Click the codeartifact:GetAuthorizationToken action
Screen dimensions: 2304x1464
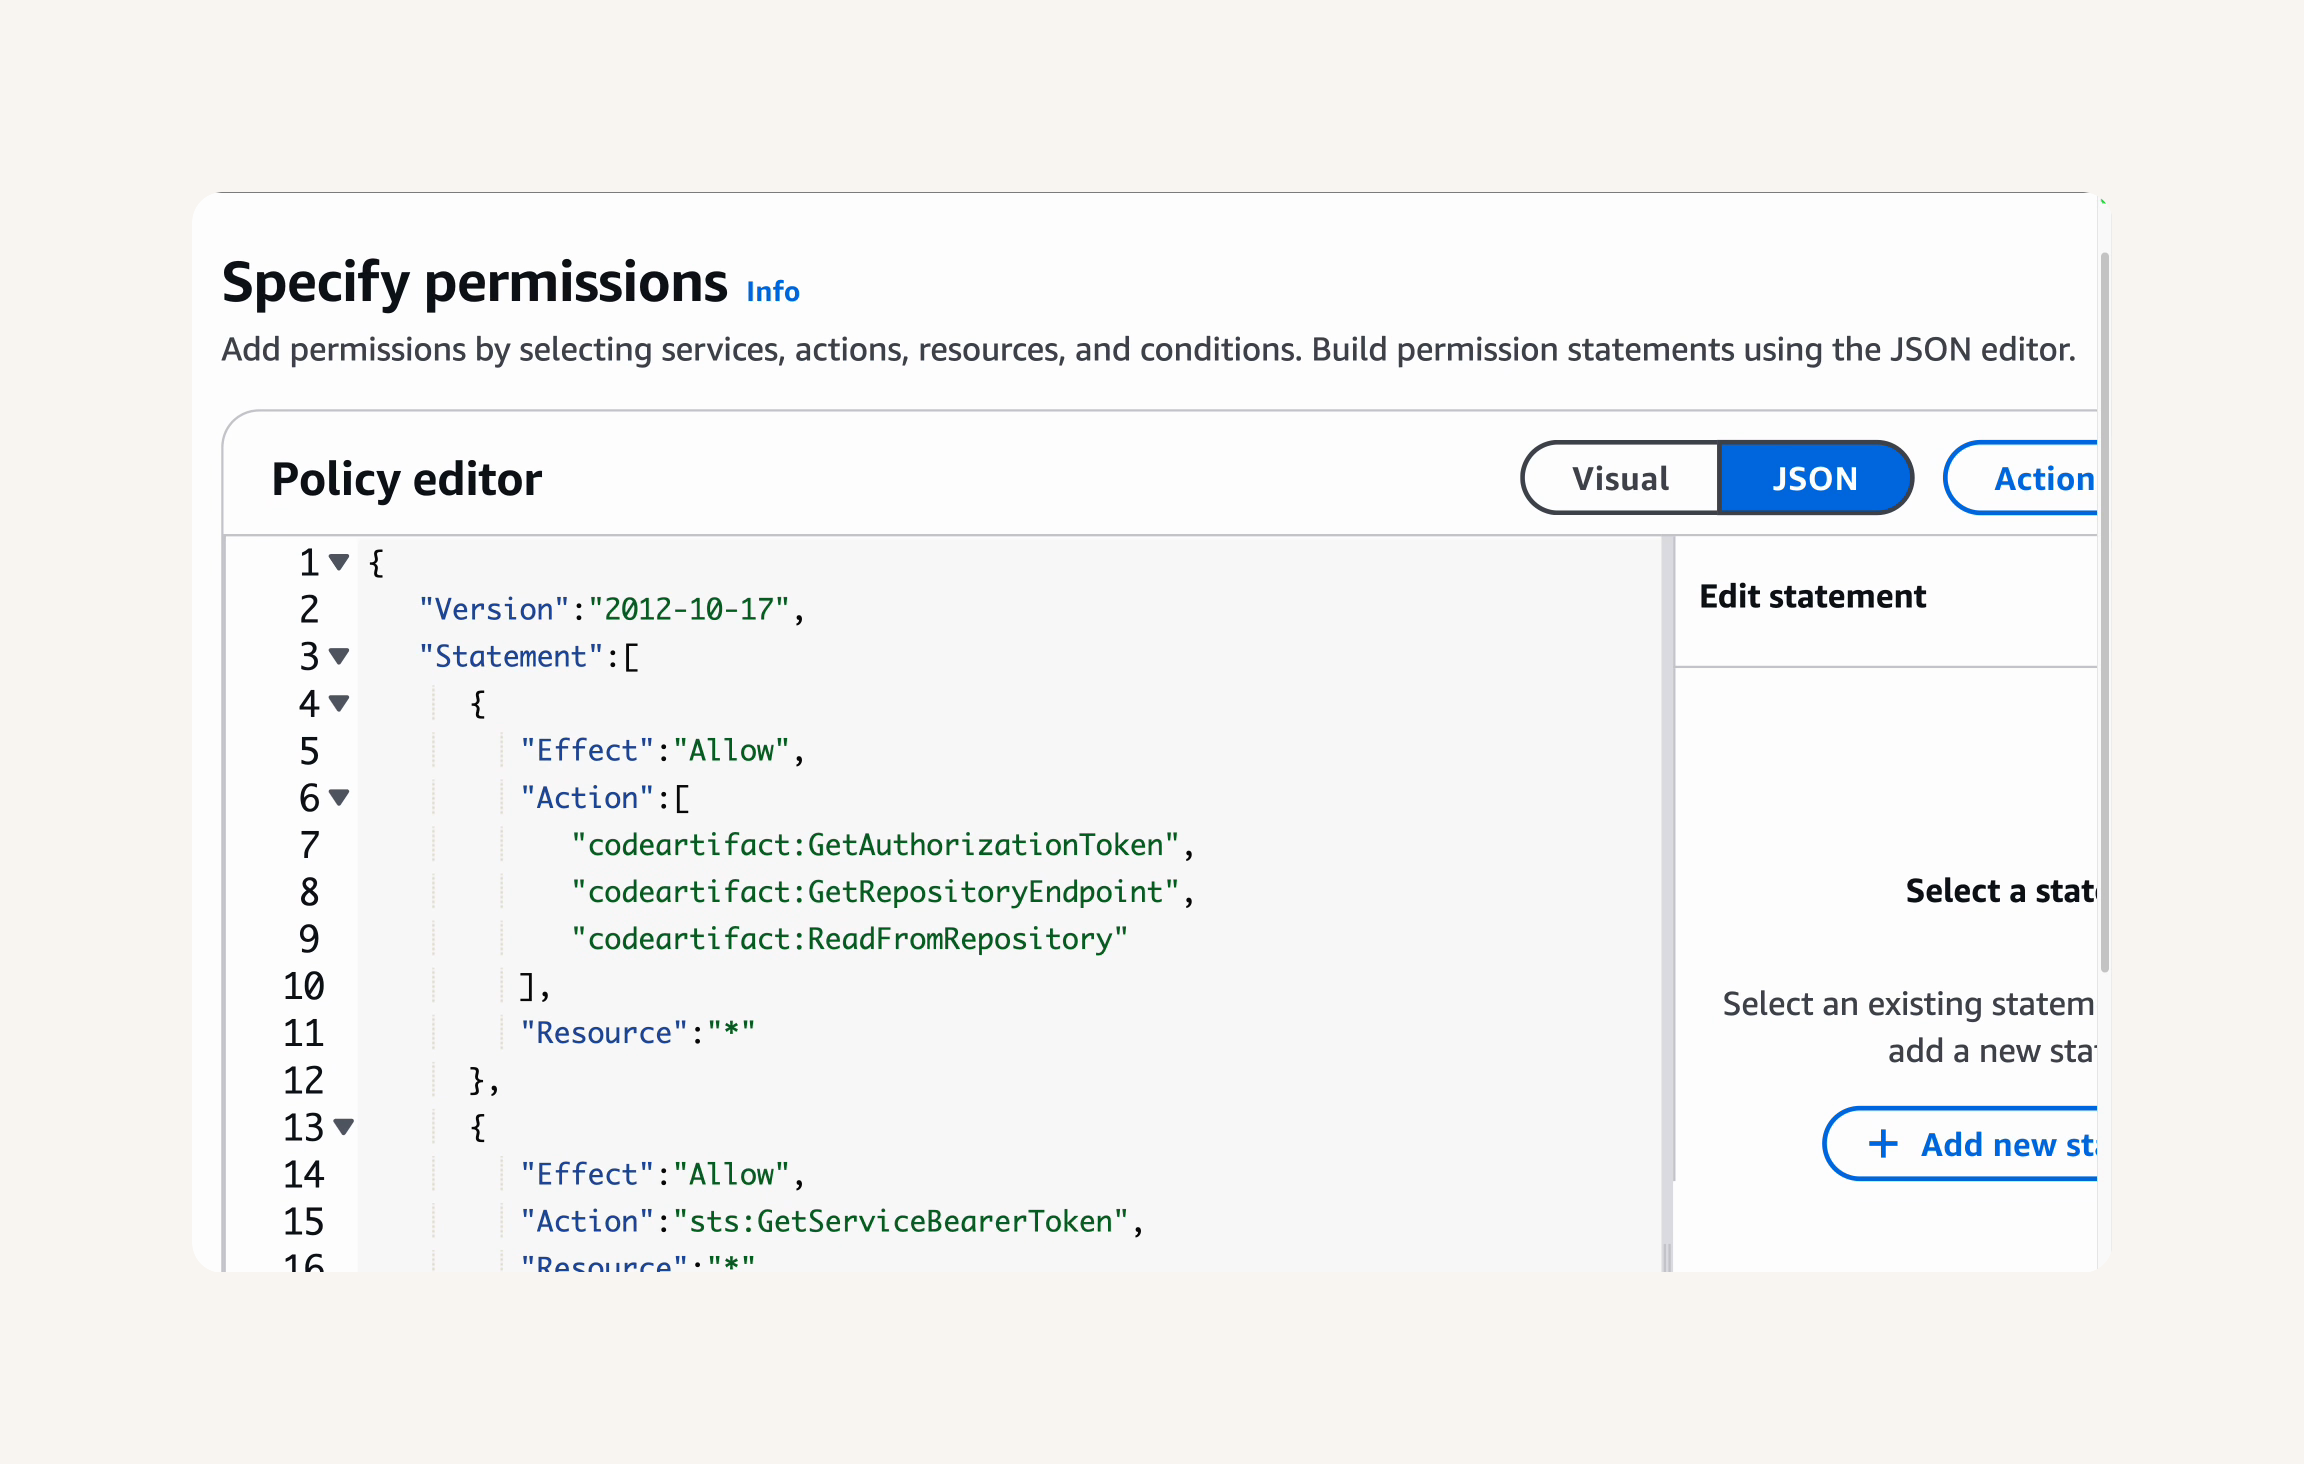(883, 844)
